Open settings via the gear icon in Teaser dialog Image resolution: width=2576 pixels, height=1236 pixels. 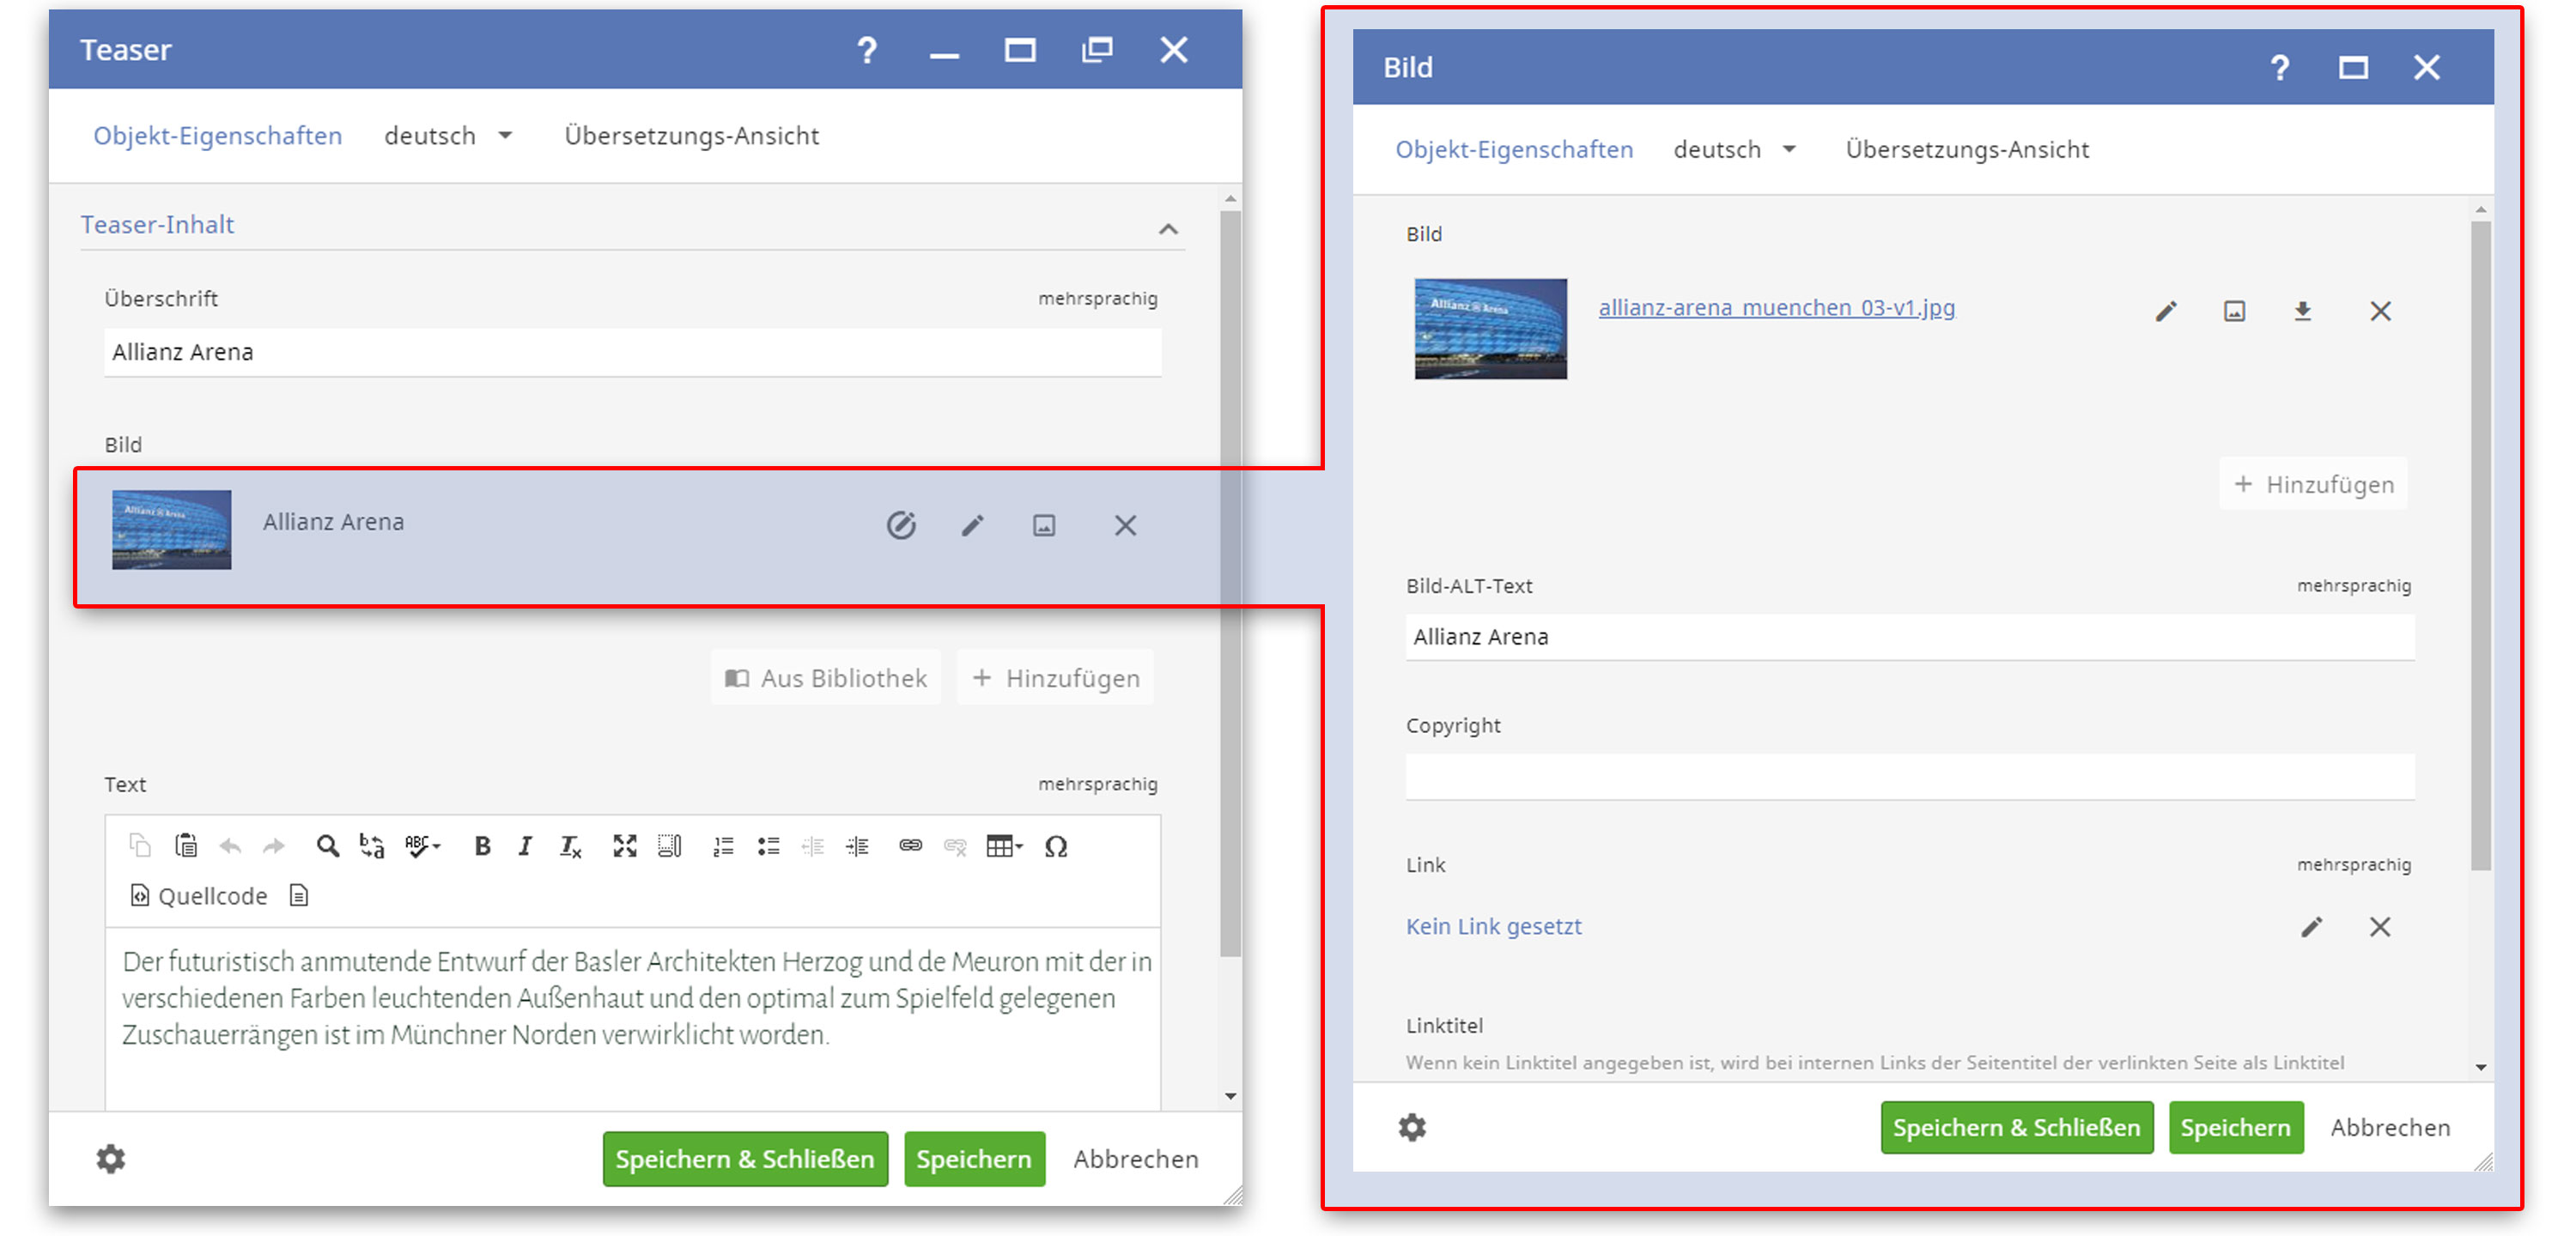tap(111, 1159)
